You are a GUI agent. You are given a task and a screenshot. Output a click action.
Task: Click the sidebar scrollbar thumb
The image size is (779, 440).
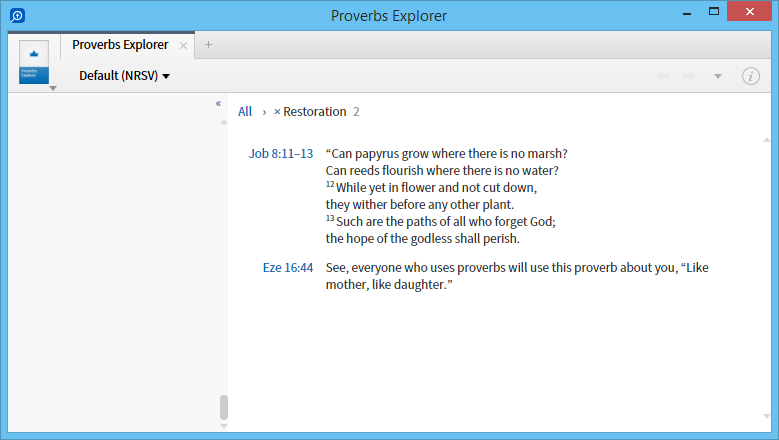(x=224, y=408)
